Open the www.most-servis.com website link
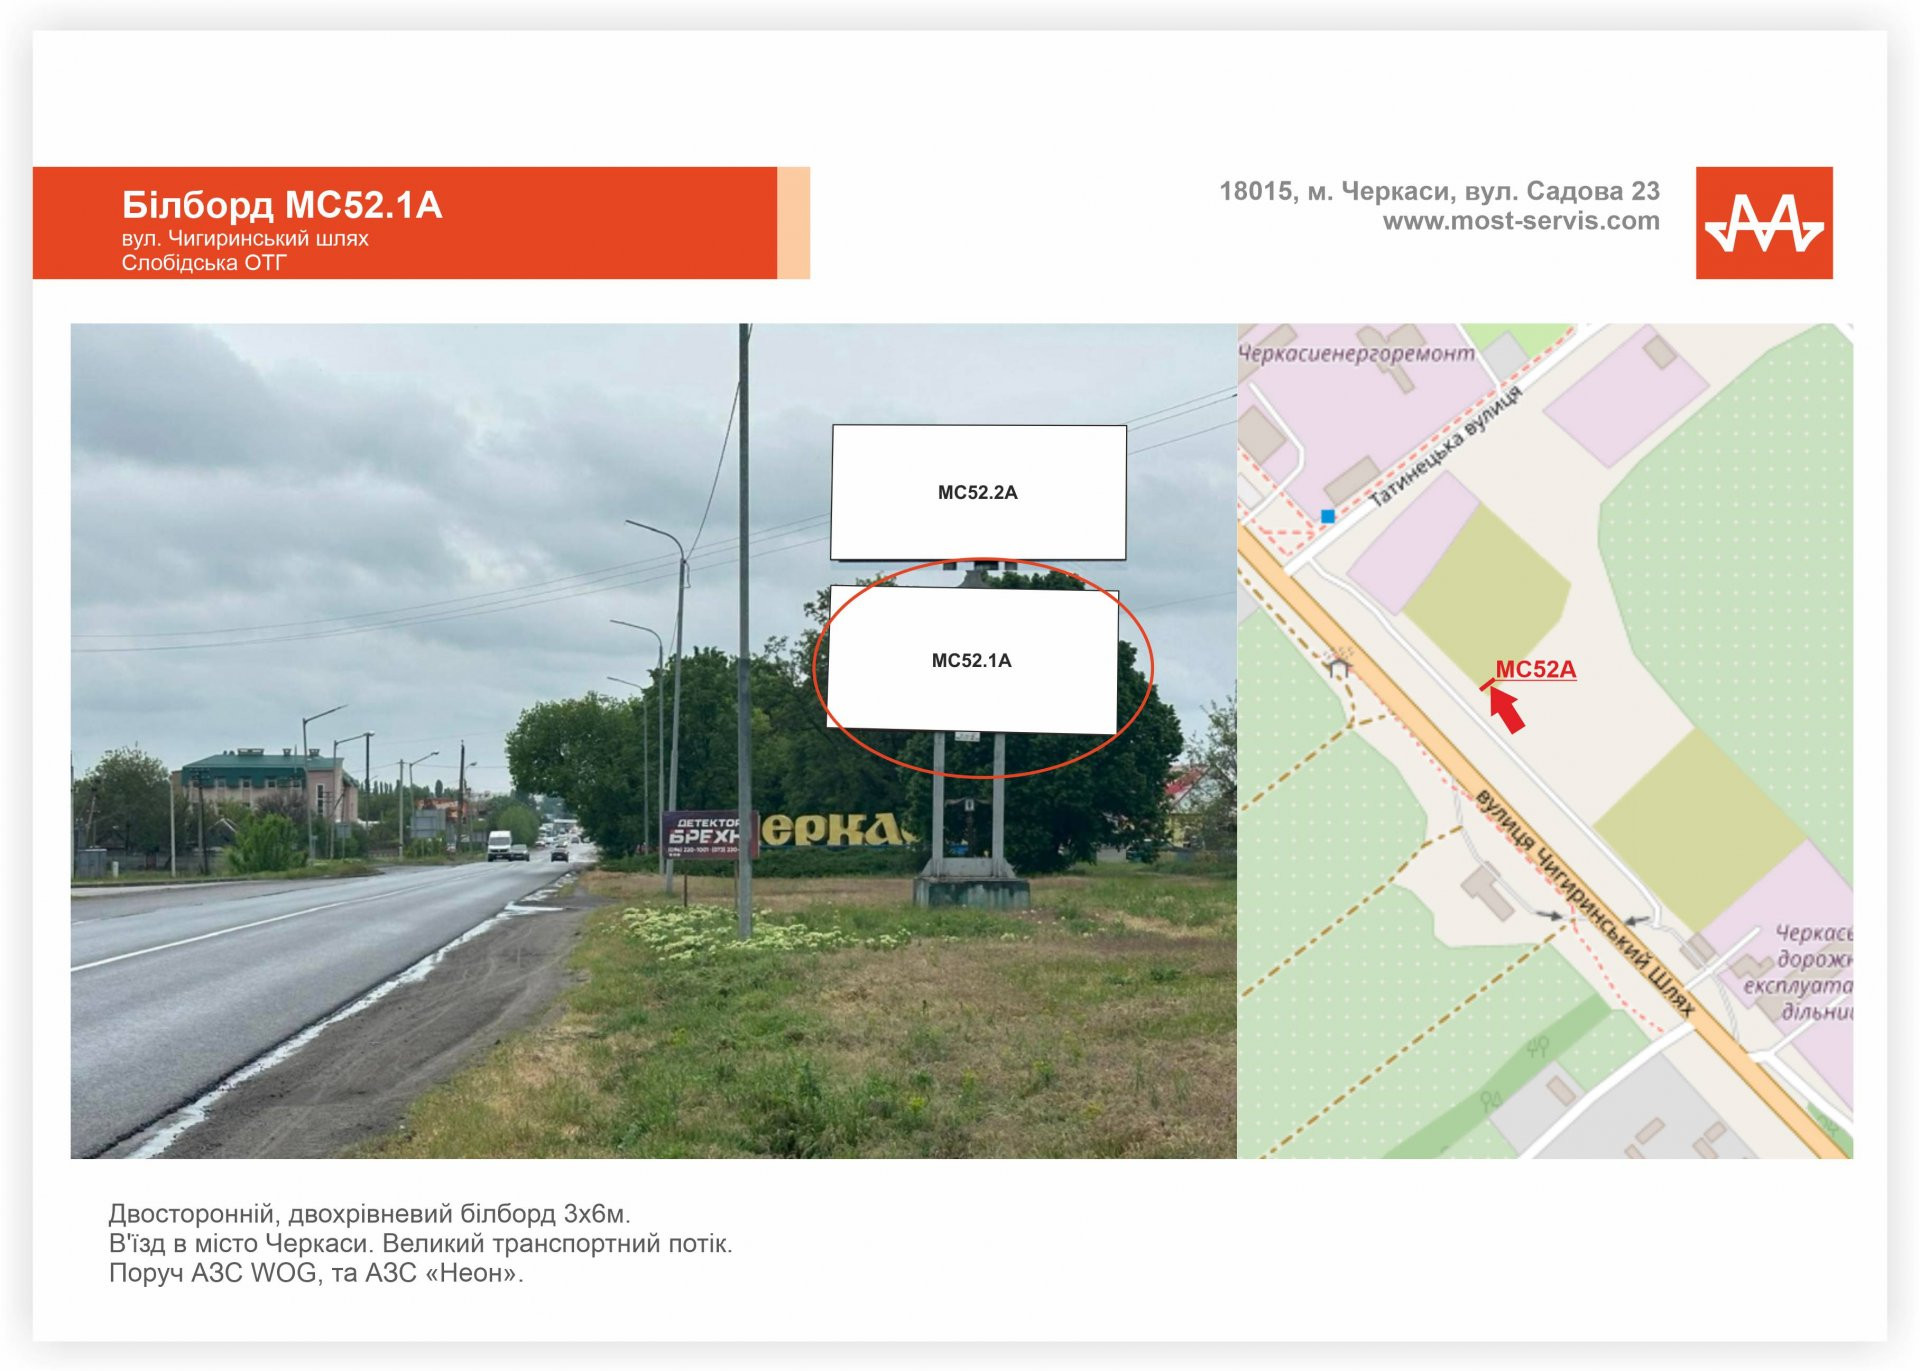 (1520, 221)
